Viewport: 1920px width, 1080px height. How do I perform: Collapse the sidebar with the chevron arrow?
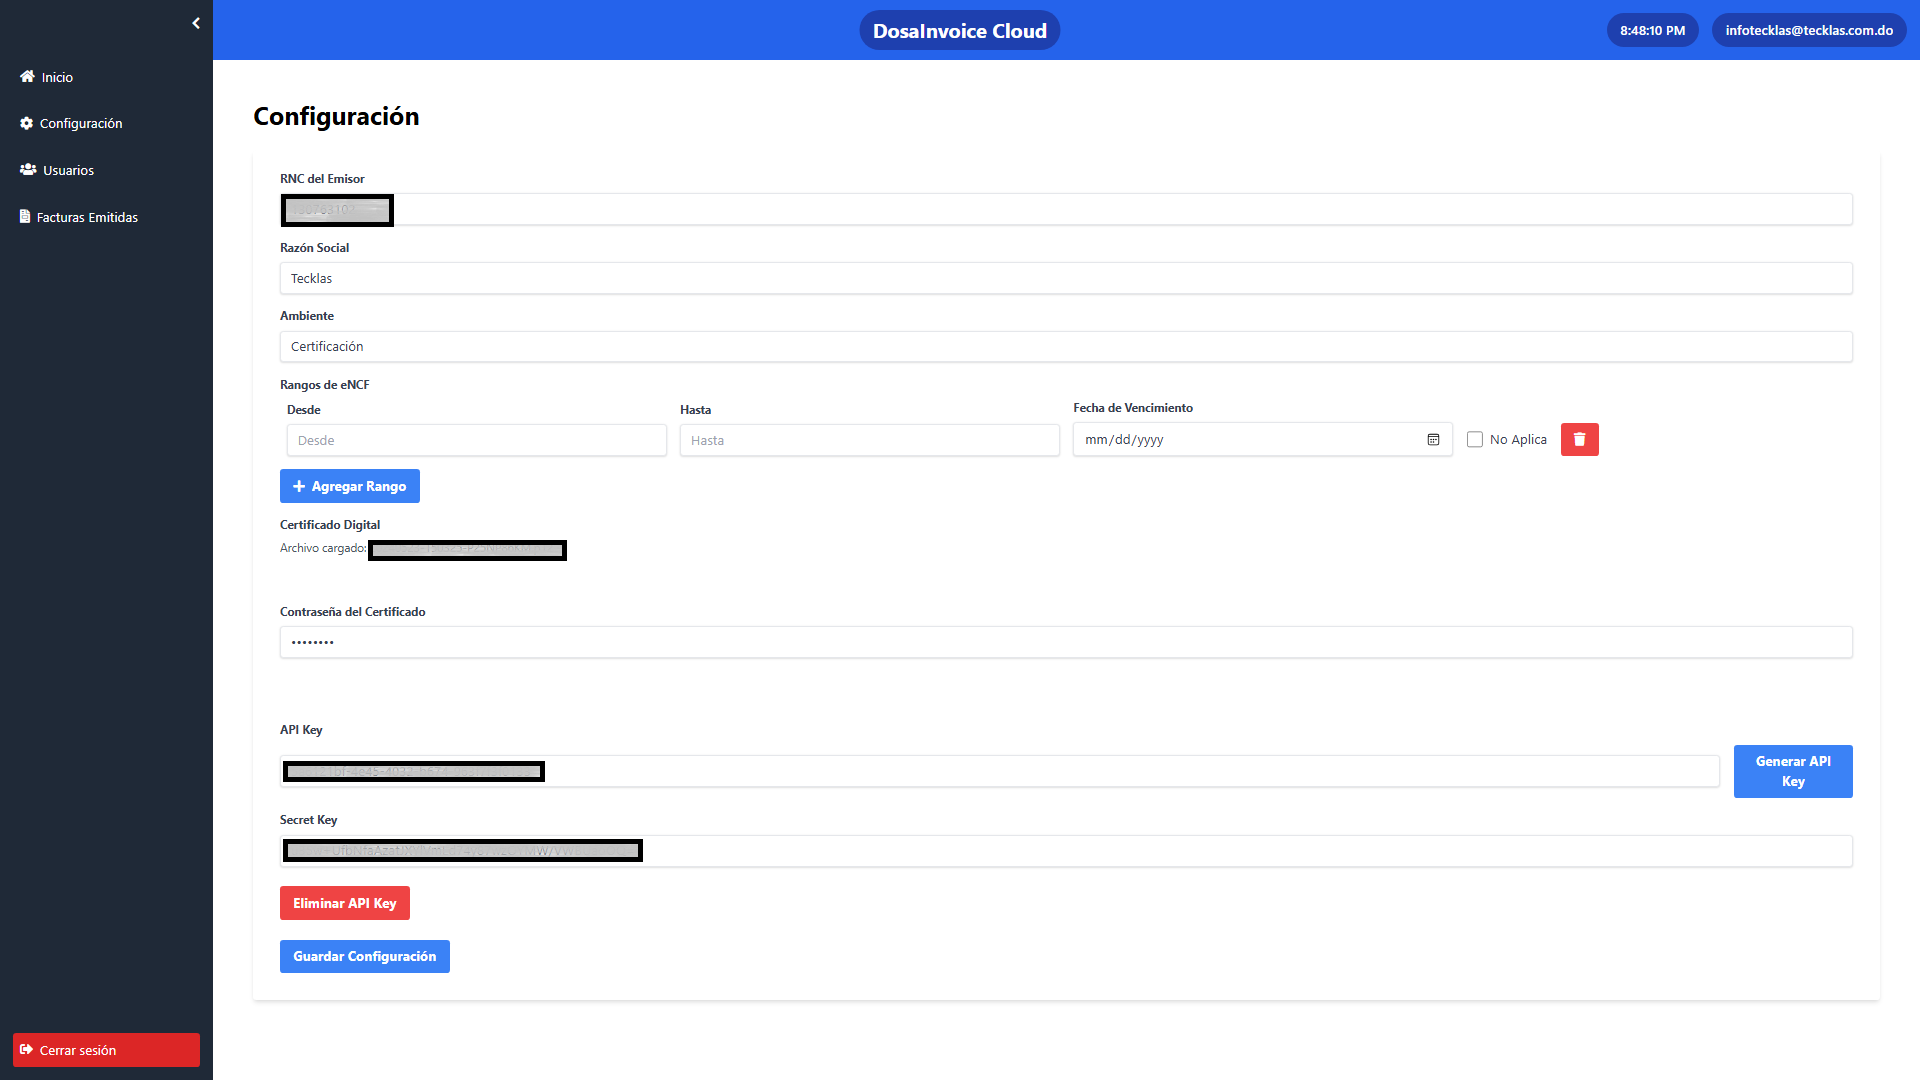[x=196, y=23]
